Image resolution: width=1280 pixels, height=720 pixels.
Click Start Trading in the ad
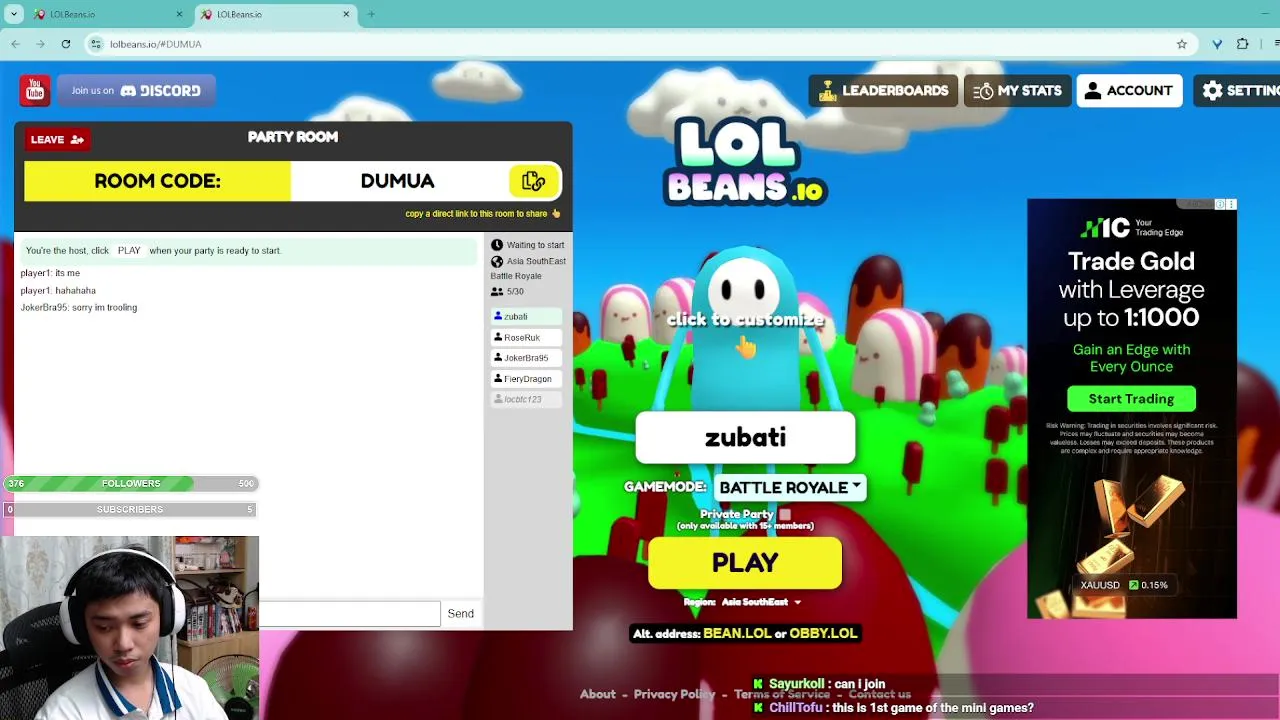(1131, 399)
